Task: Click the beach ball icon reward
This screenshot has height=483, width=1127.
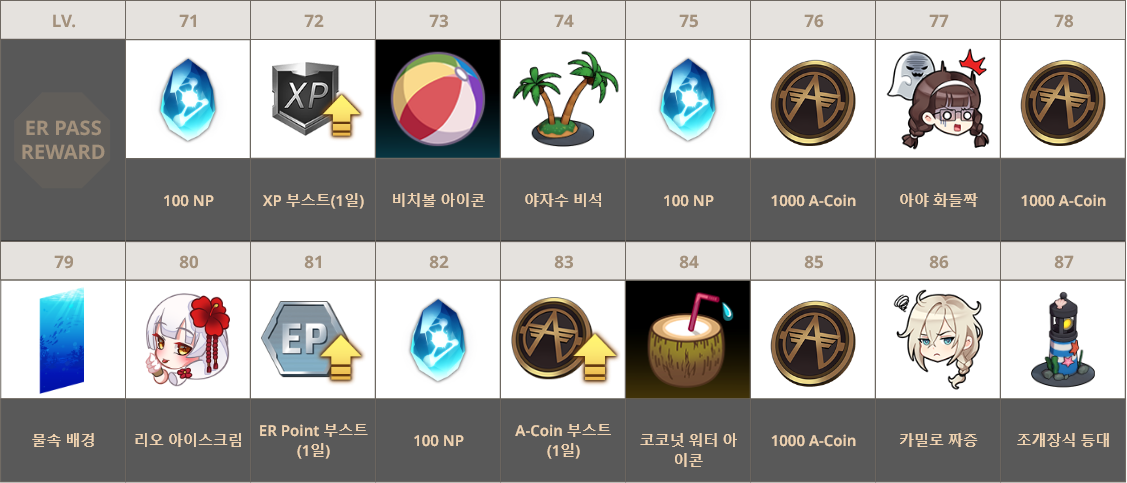Action: 438,98
